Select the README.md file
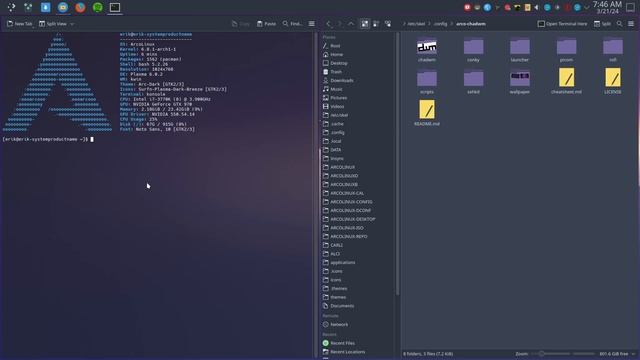Viewport: 640px width, 360px height. 427,113
